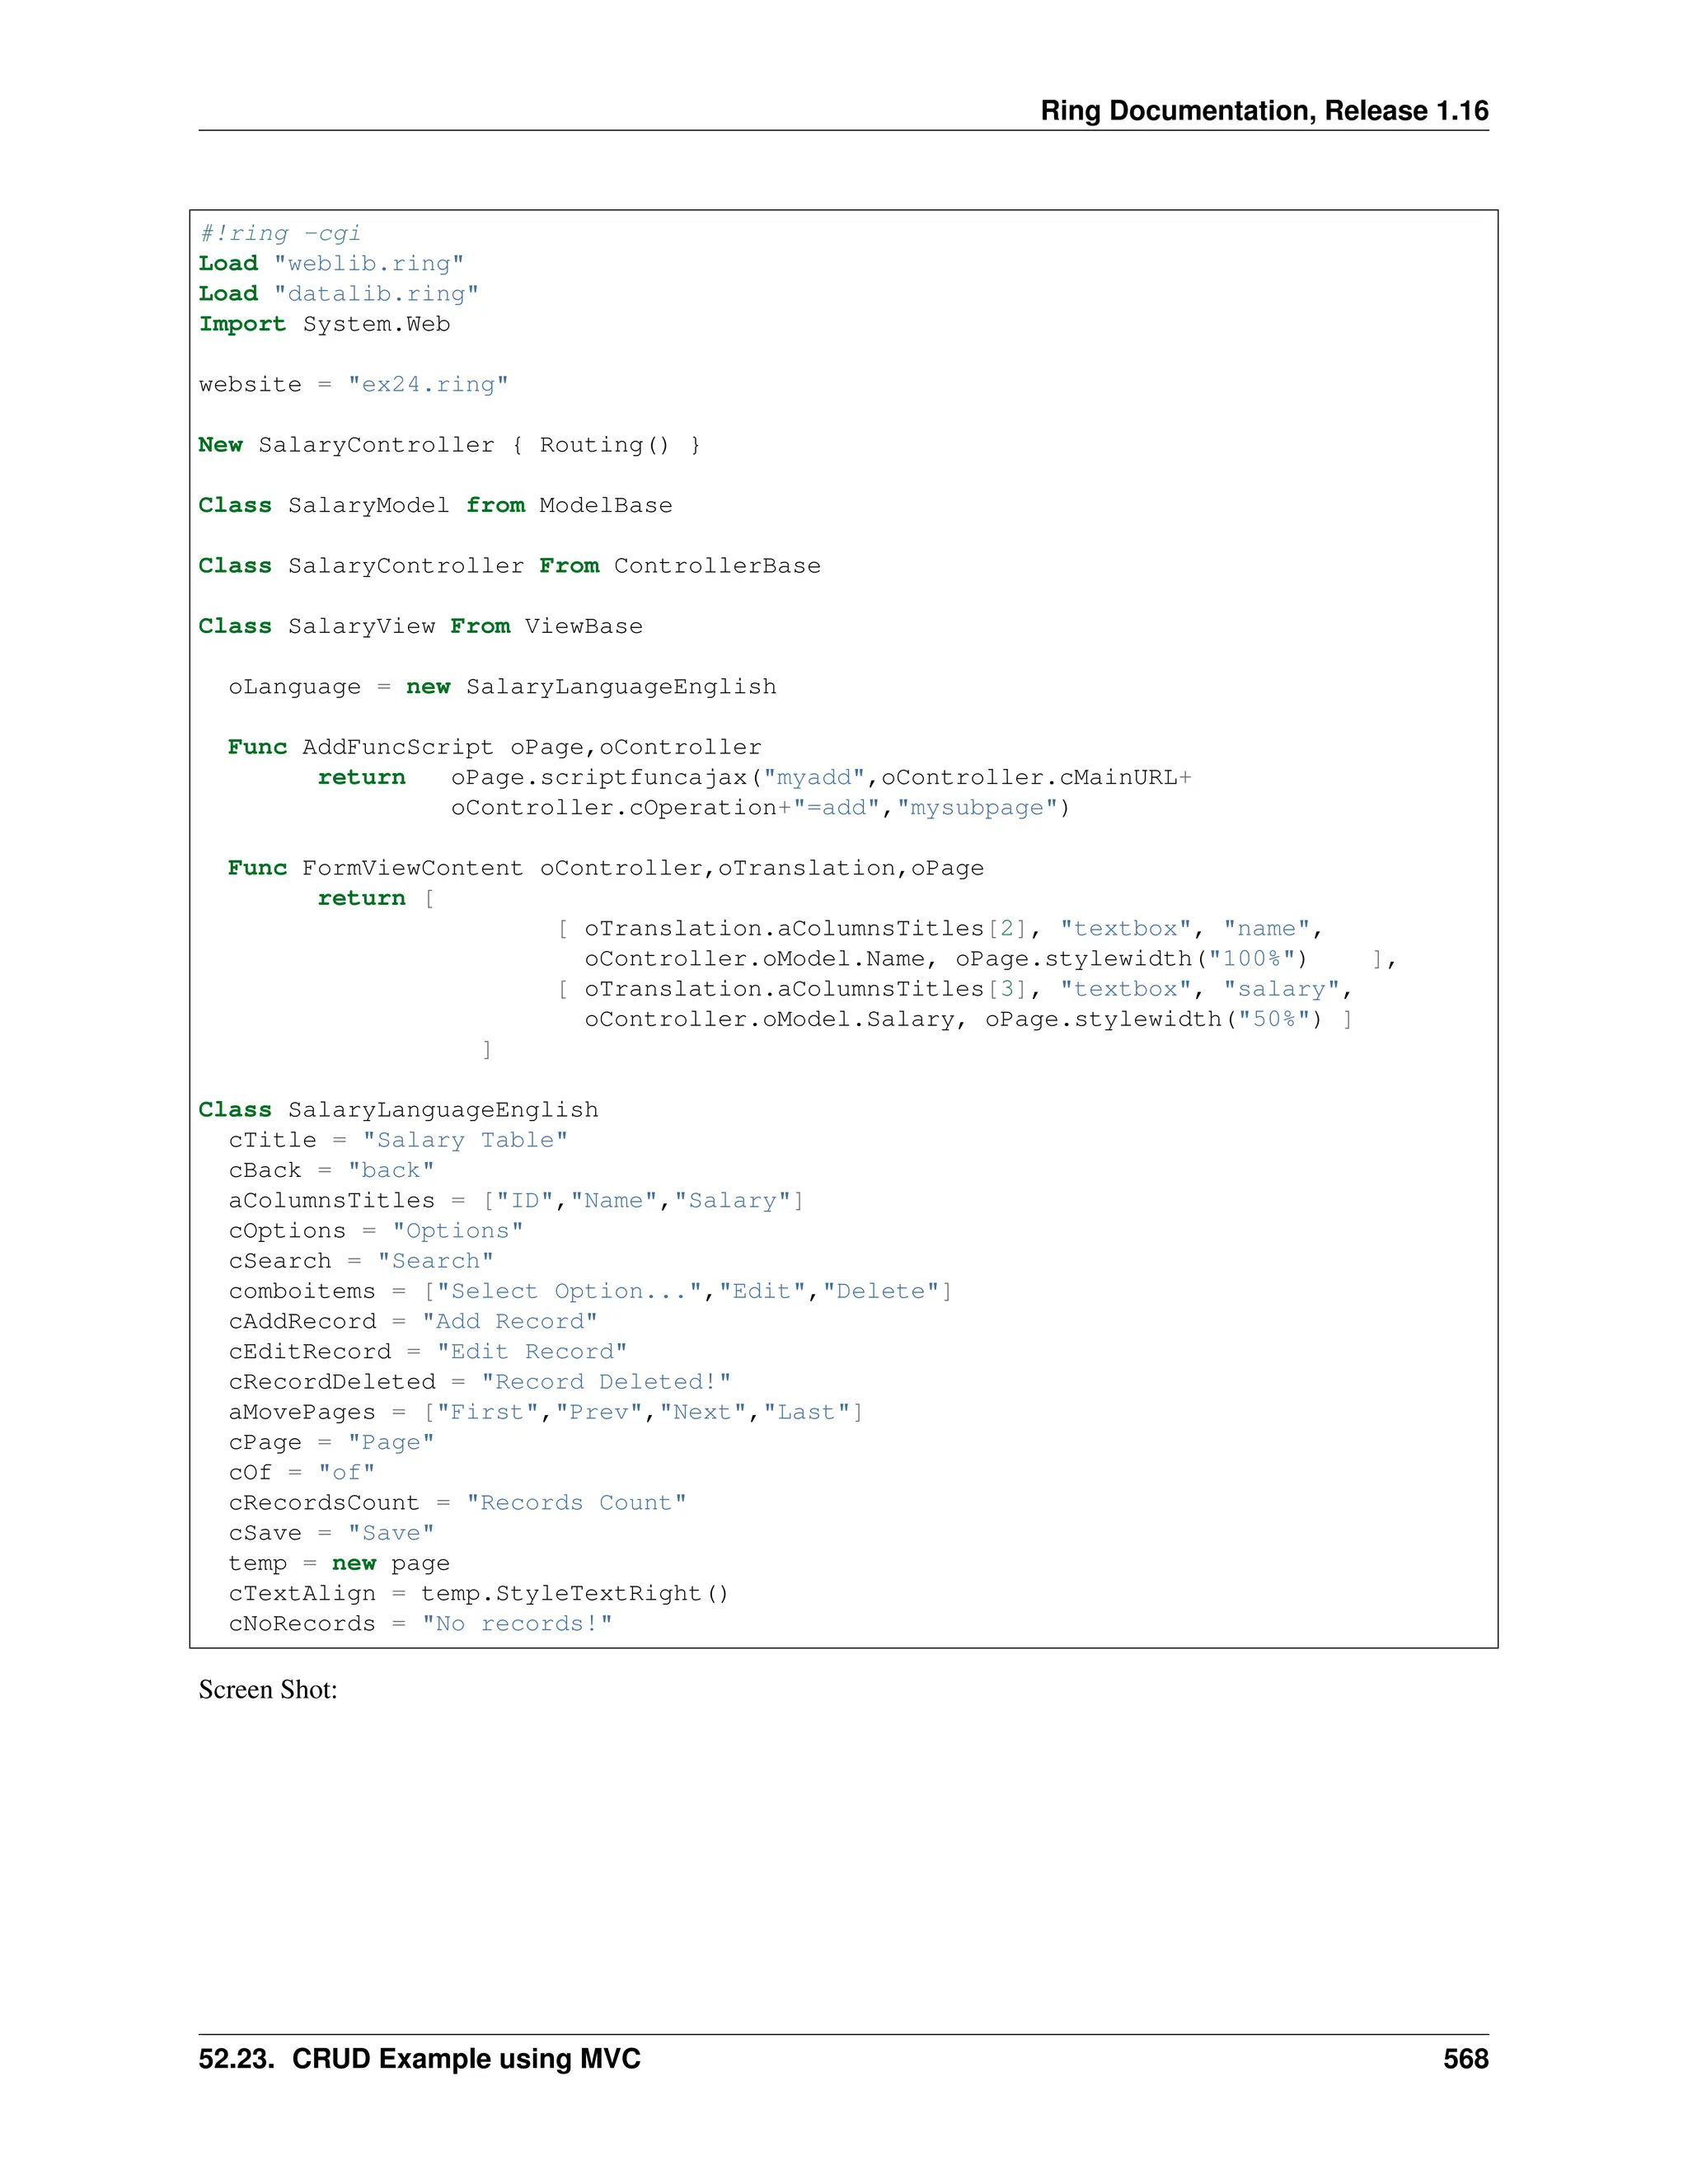This screenshot has height=2184, width=1688.
Task: Click 'Class SalaryModel from ModelBase' line
Action: [x=435, y=505]
